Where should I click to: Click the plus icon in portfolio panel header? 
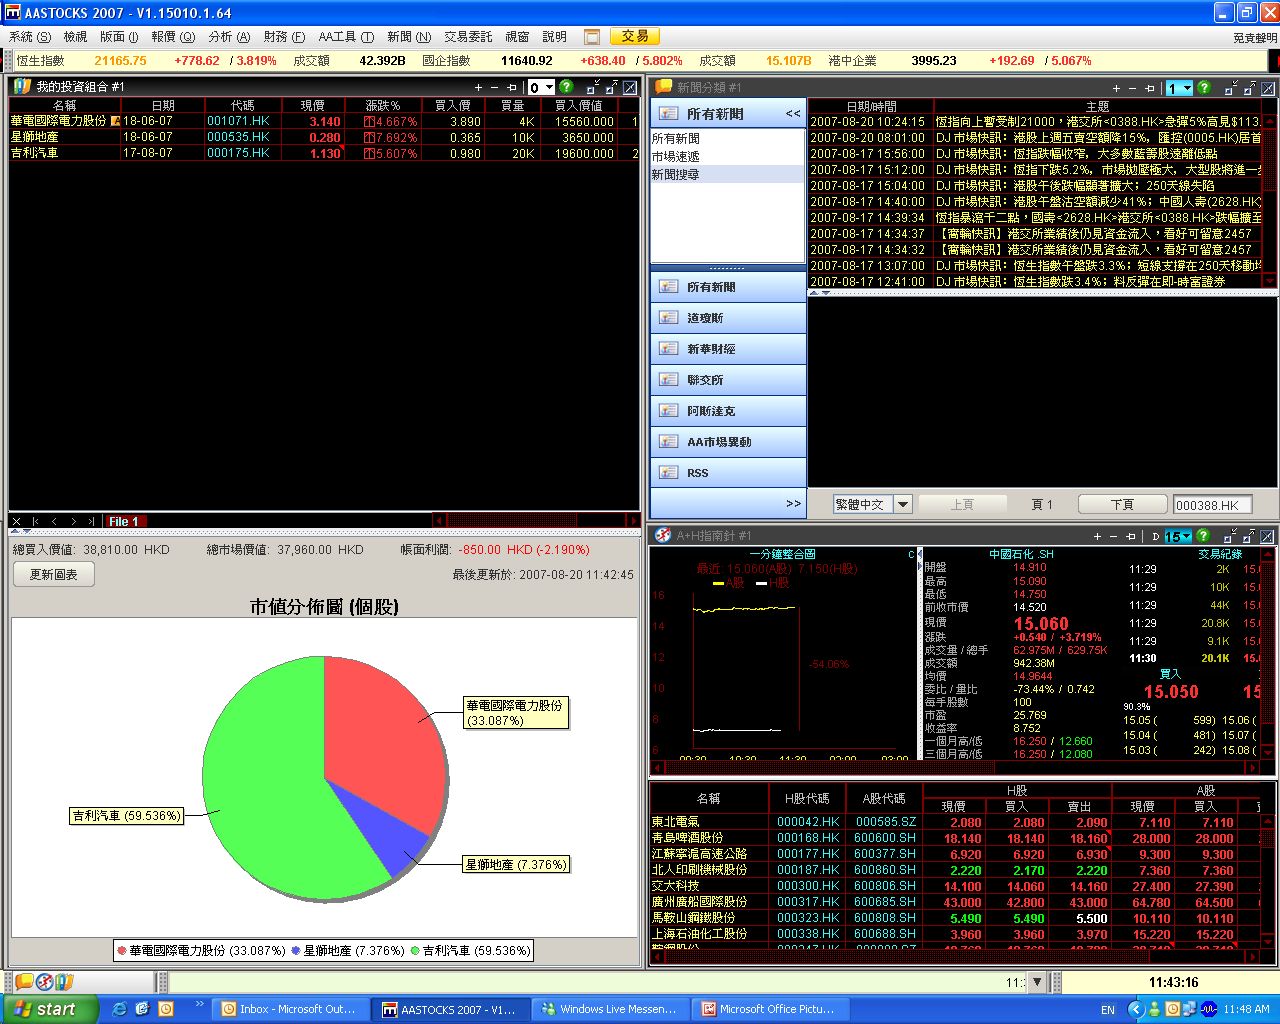479,88
